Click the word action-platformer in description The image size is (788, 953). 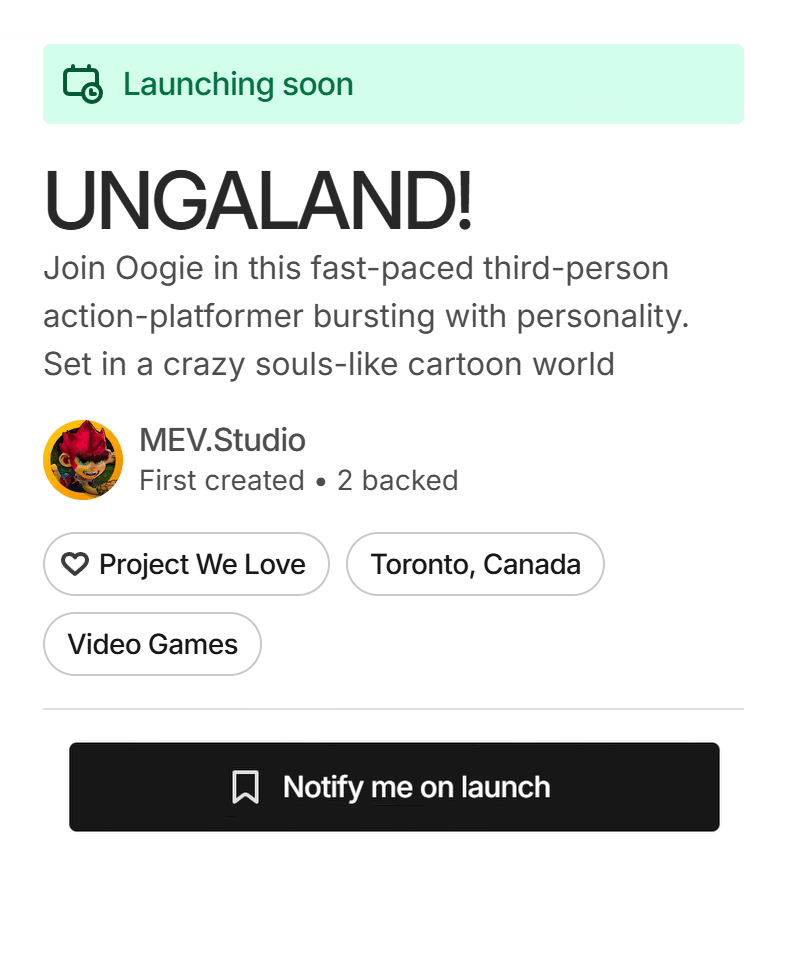(x=173, y=317)
